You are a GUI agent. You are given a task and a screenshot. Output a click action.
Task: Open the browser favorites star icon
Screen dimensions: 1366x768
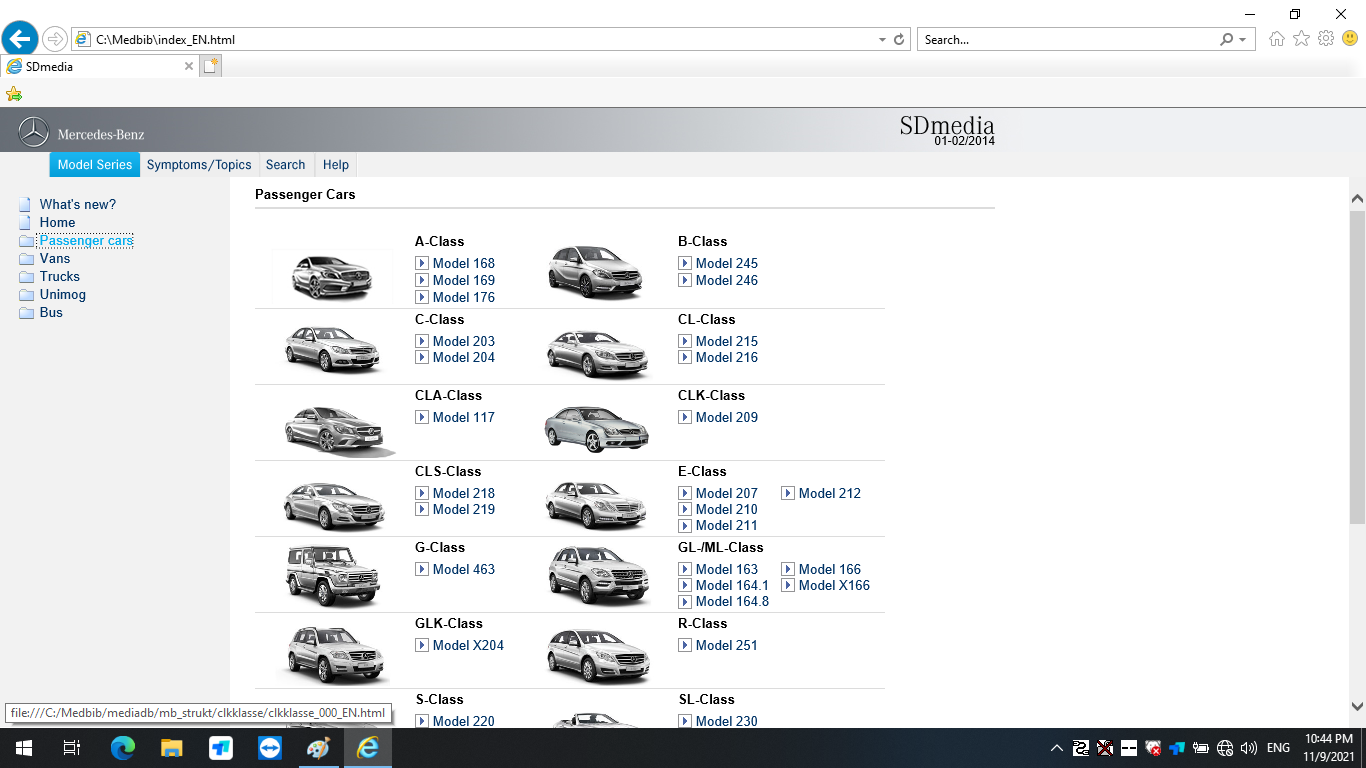pyautogui.click(x=1301, y=39)
